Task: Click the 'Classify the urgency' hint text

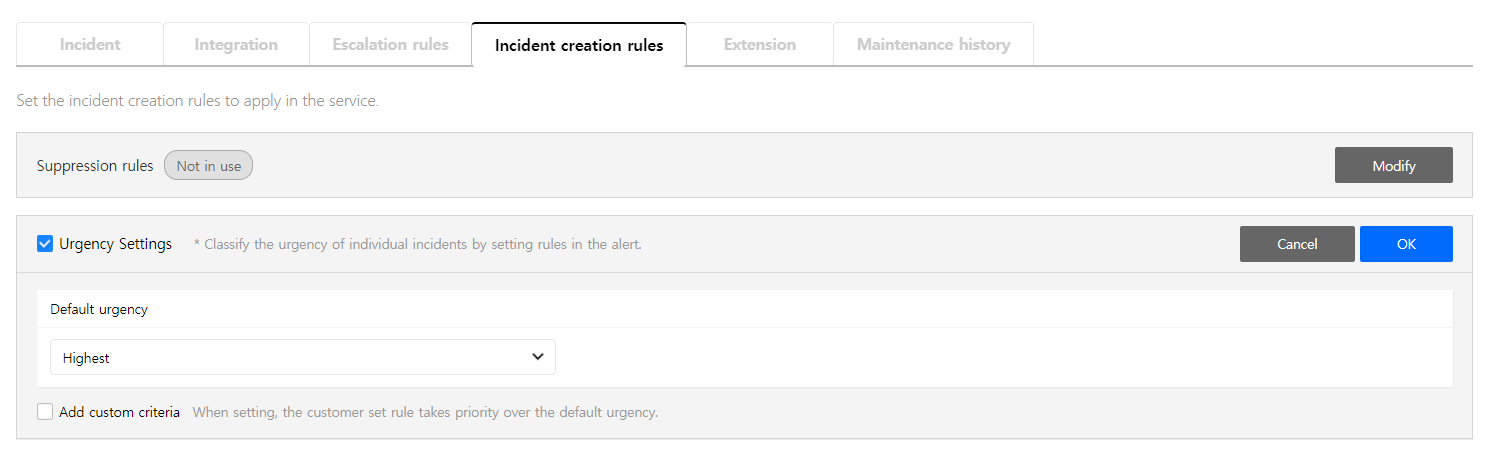Action: click(417, 244)
